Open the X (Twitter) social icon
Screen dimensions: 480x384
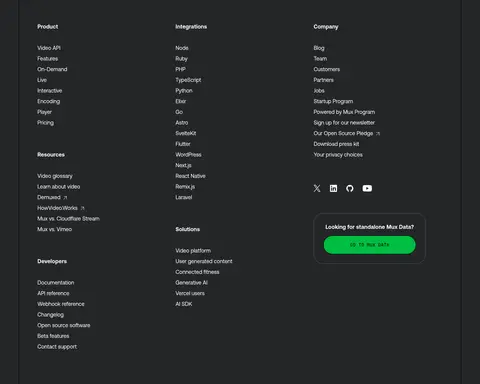point(317,188)
